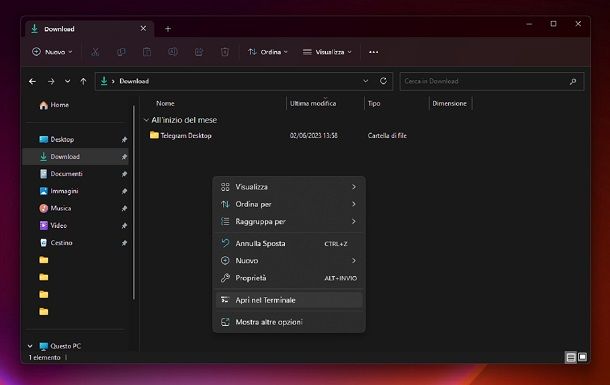Click the search magnifier icon

573,81
